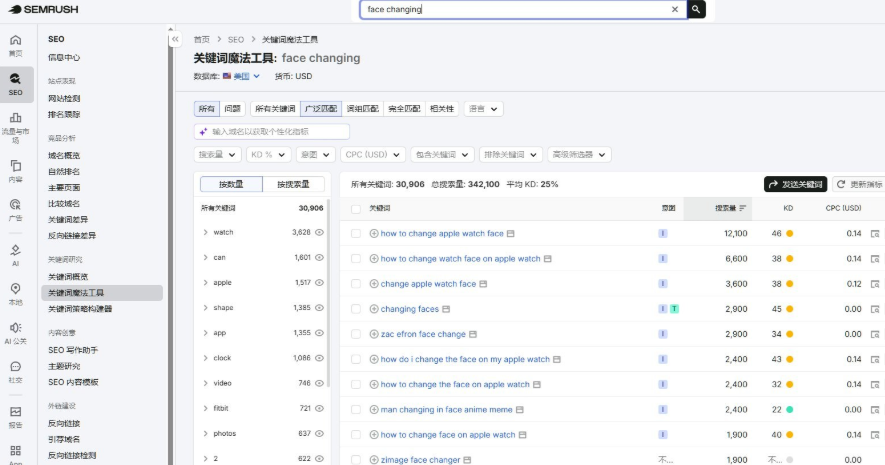The image size is (885, 465).
Task: Switch groups to By Volume tab
Action: pos(293,184)
